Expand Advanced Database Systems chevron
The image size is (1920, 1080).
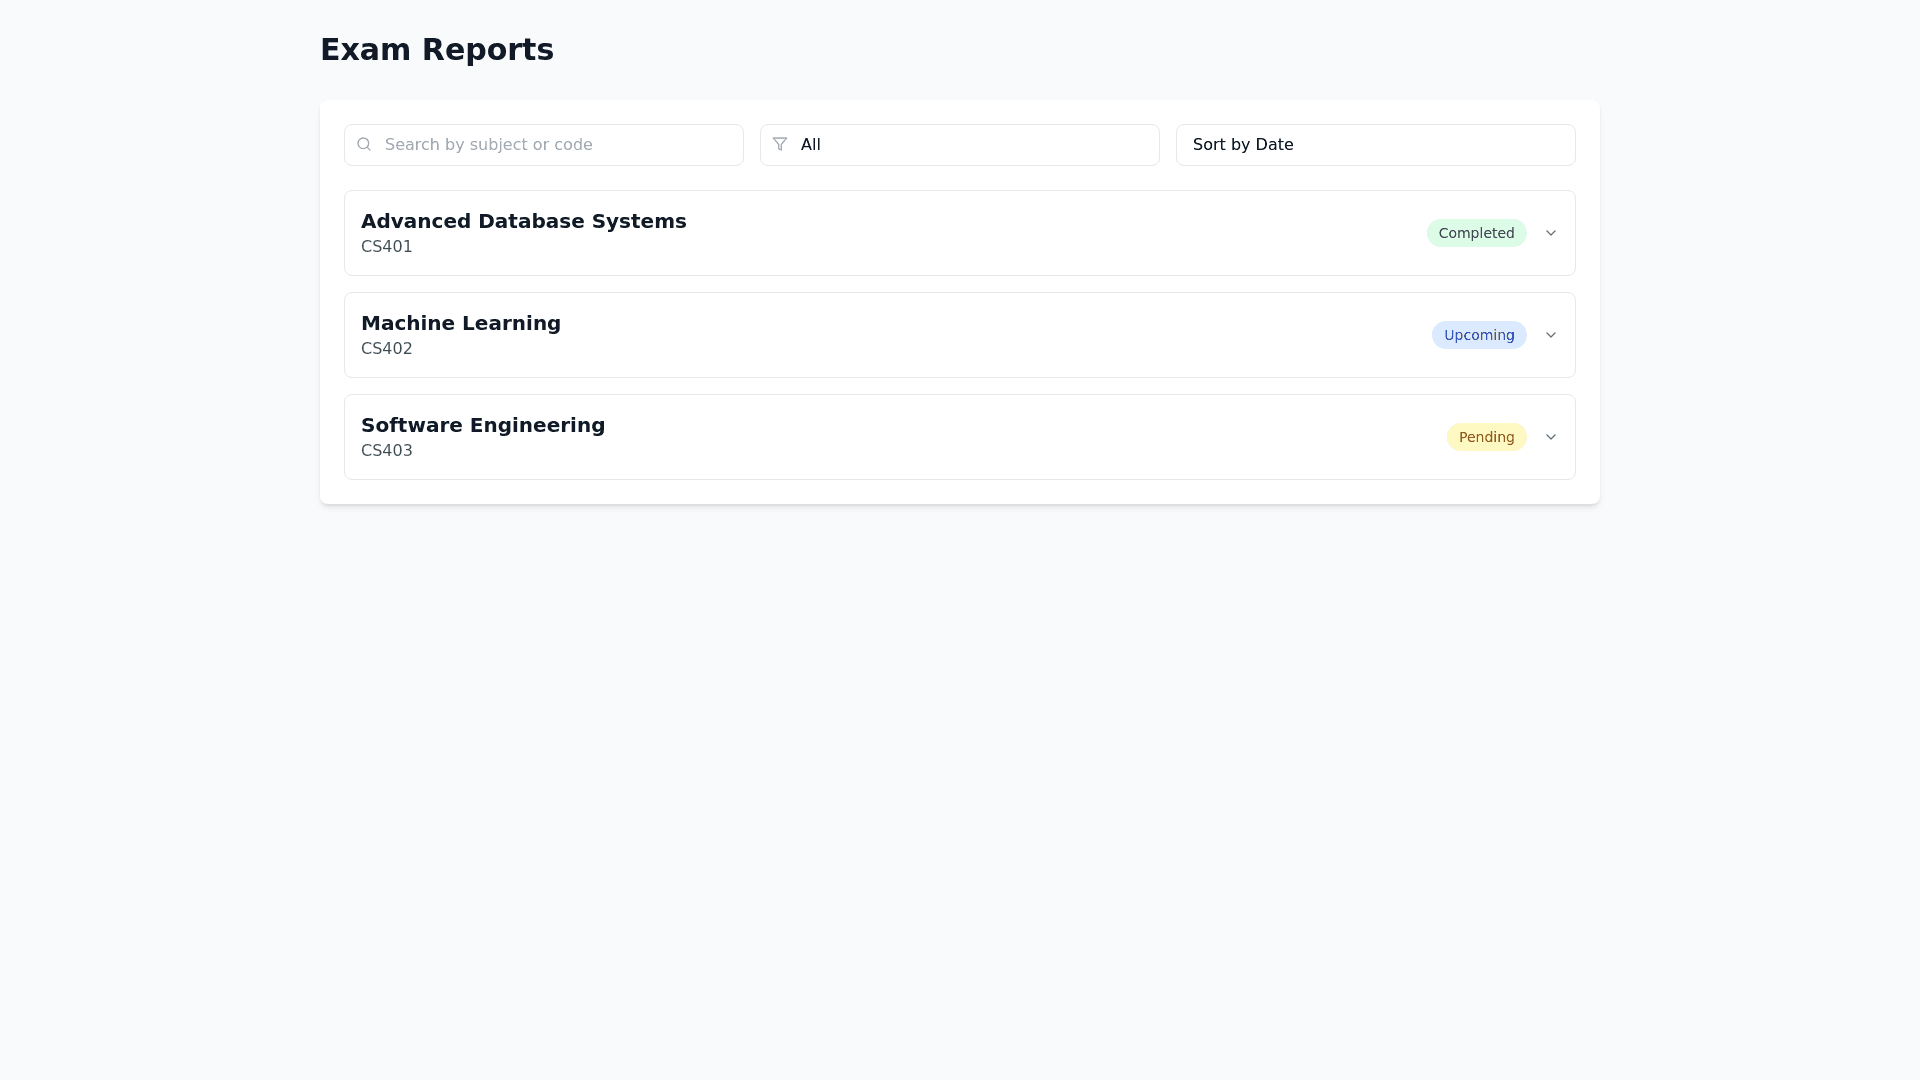click(1550, 233)
